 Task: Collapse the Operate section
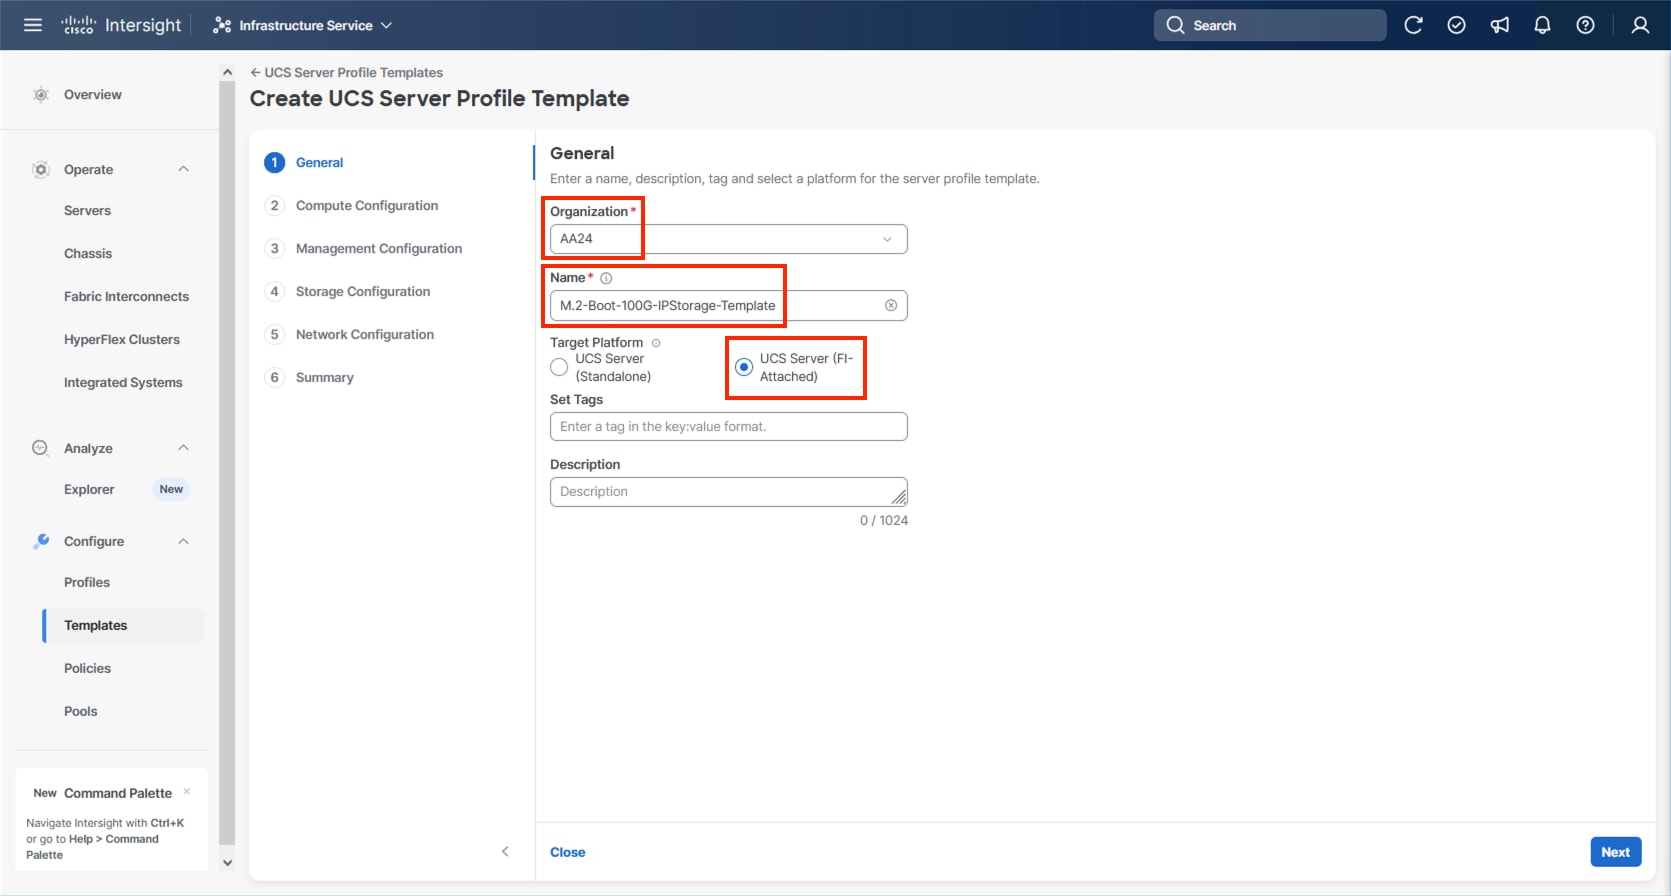point(183,169)
